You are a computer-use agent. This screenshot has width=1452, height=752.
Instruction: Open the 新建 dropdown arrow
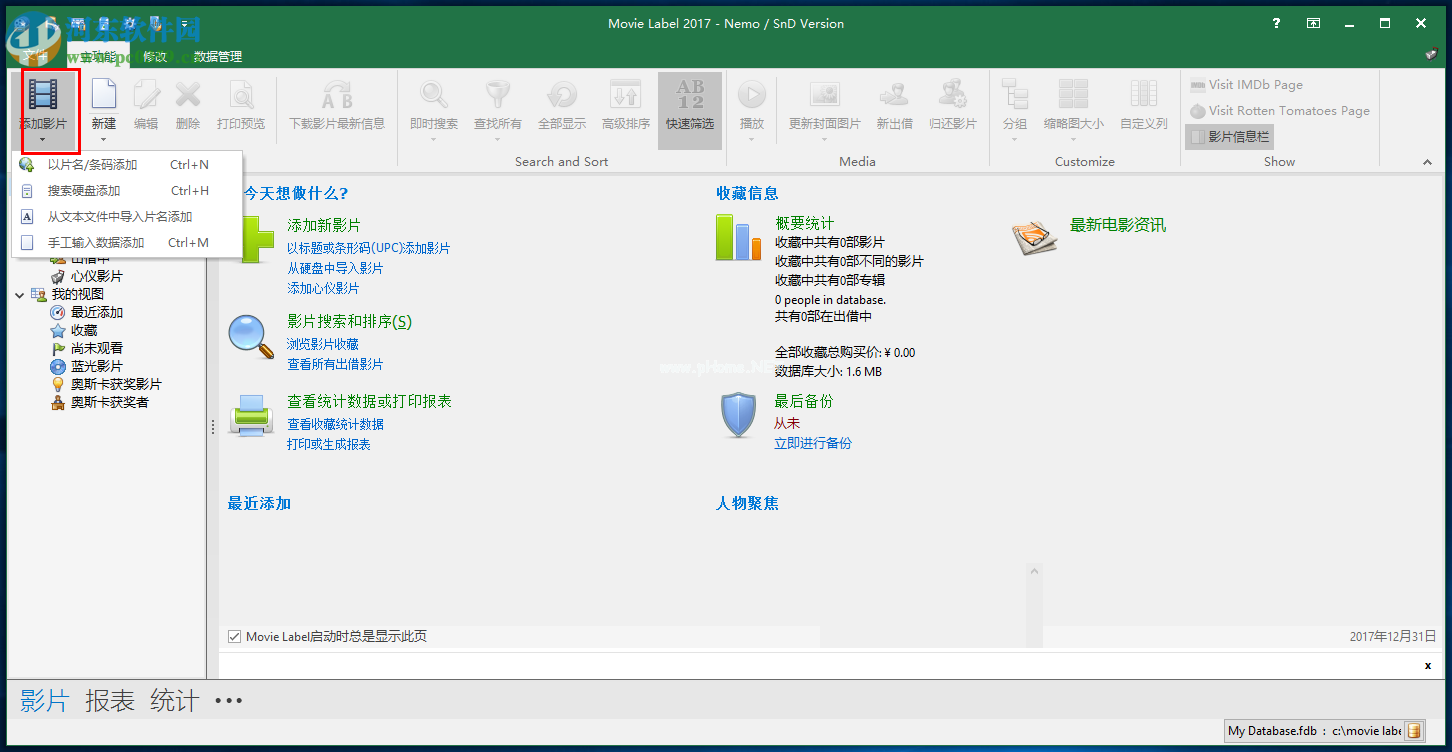click(x=103, y=139)
